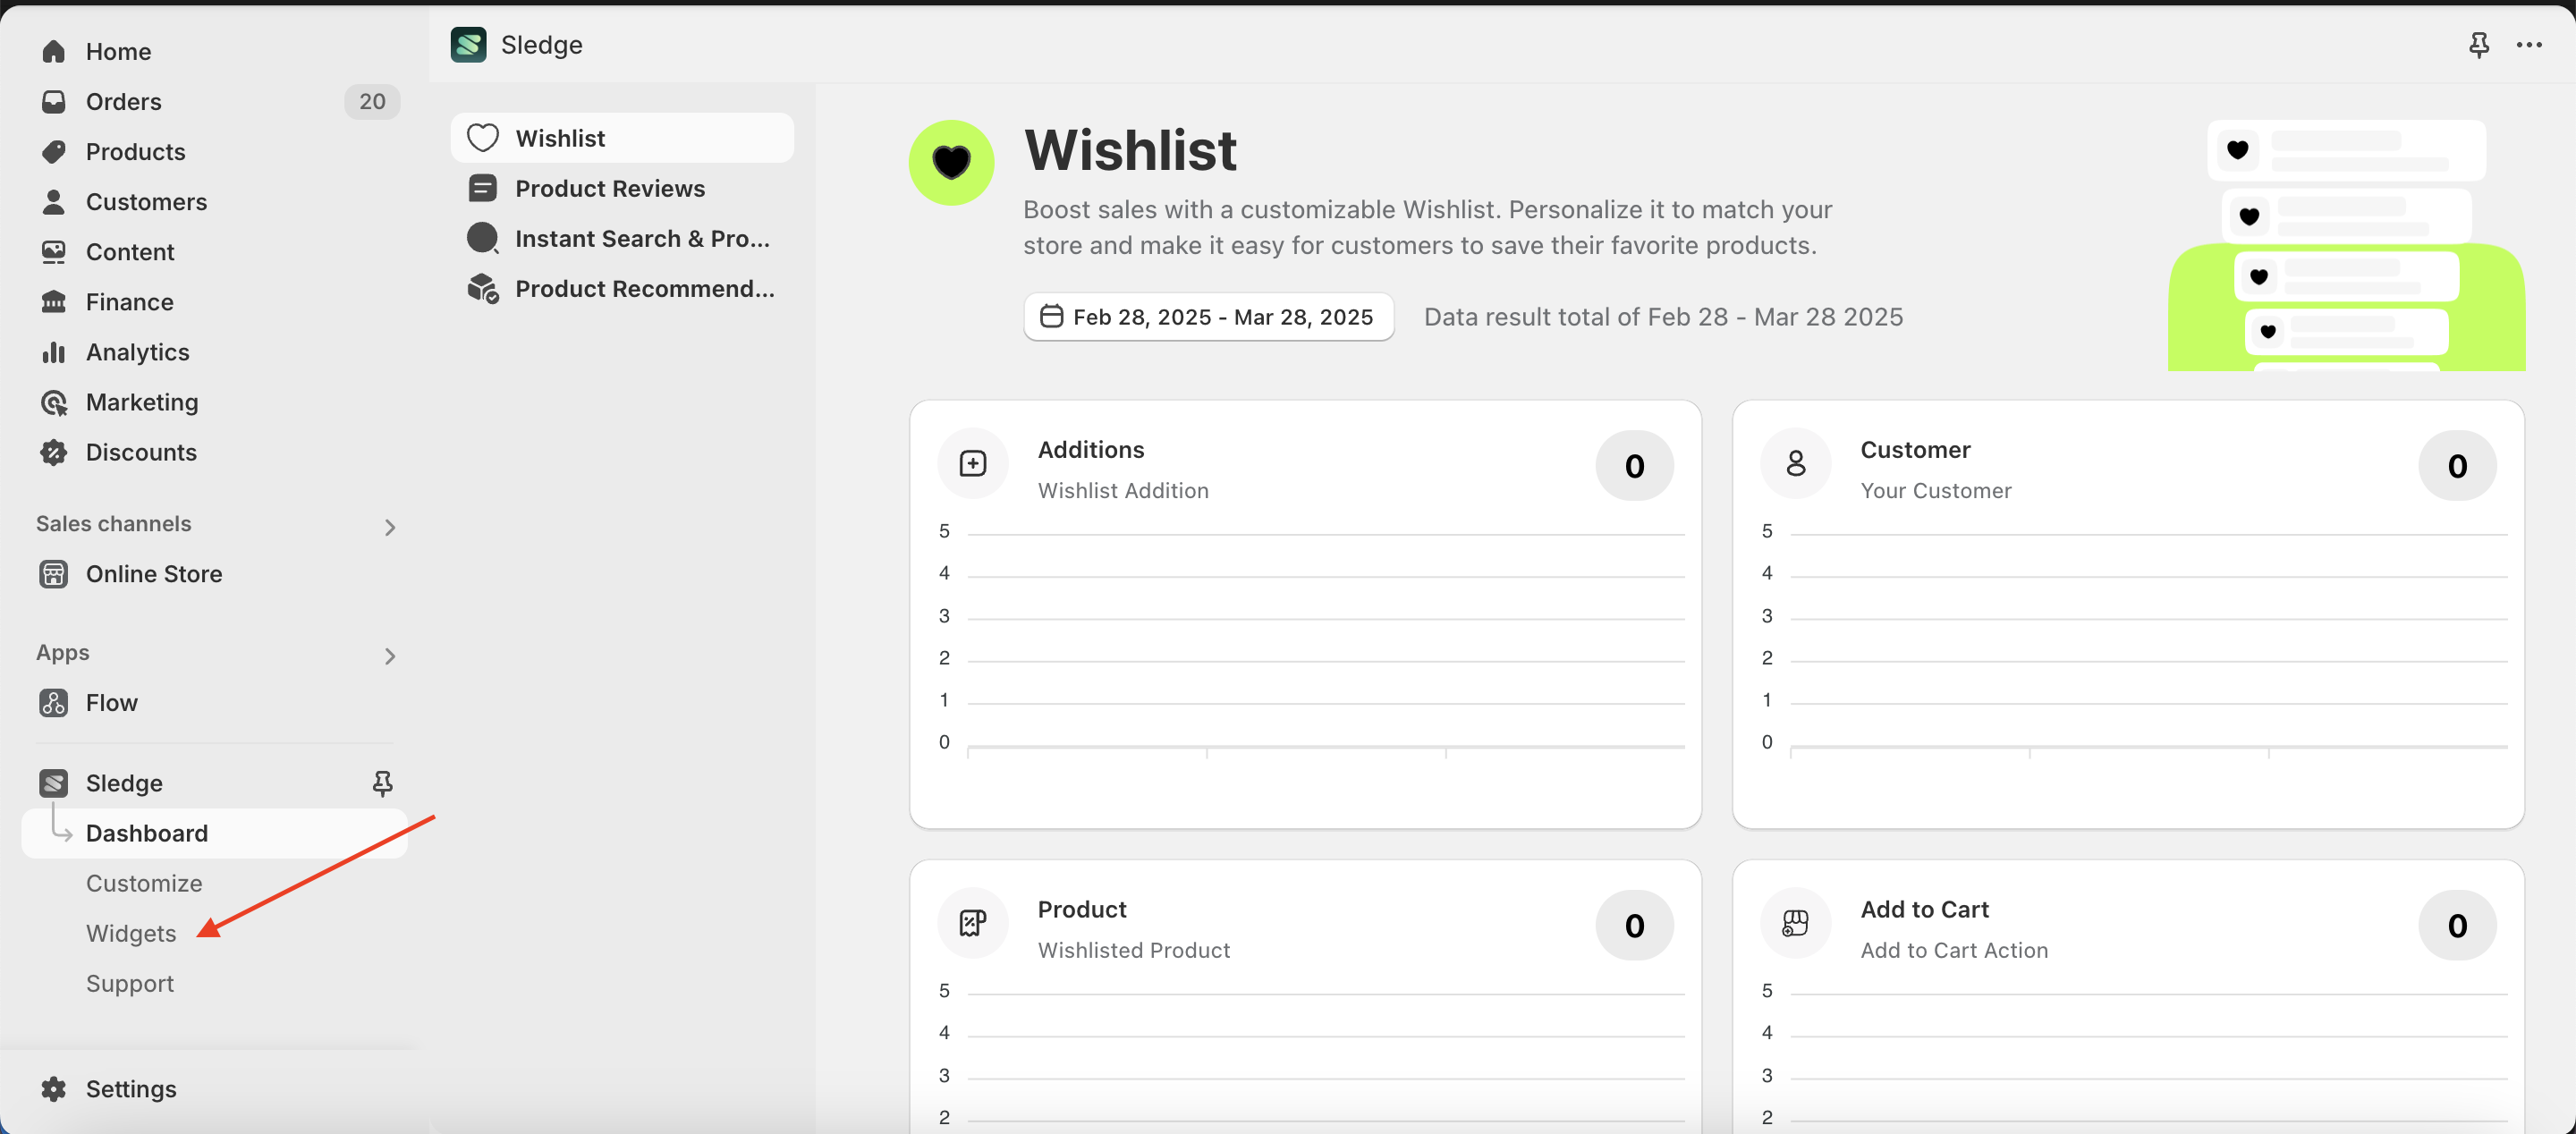Click the Customers person icon
The image size is (2576, 1134).
pos(54,201)
